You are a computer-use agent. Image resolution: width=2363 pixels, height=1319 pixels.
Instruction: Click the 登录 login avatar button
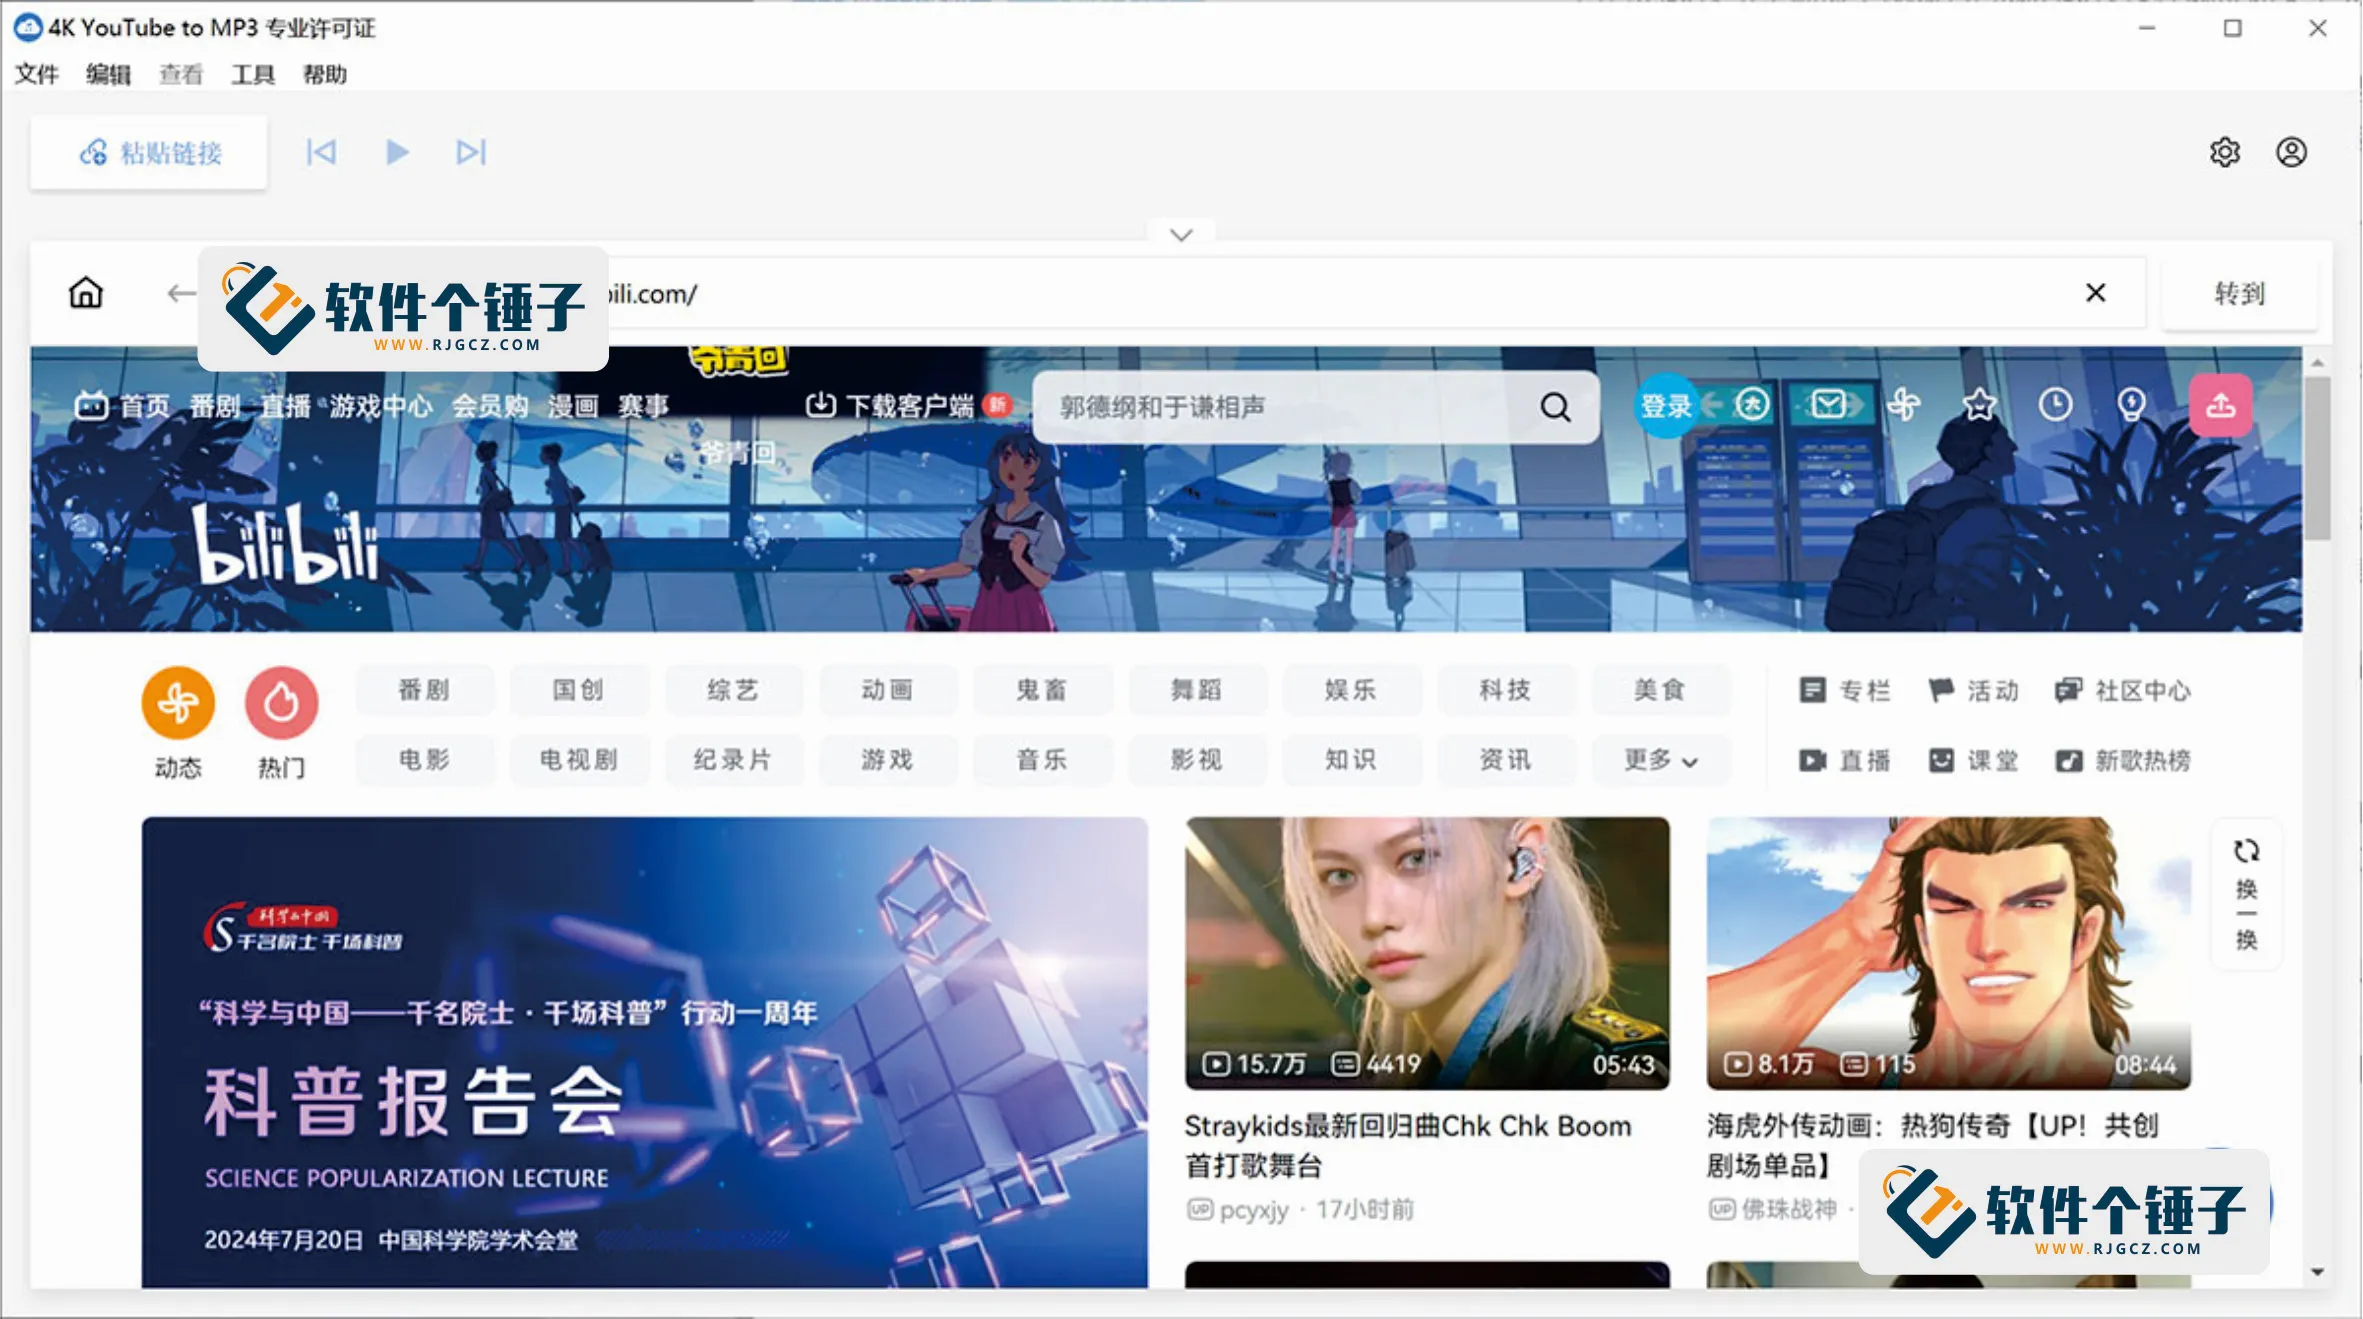1666,405
